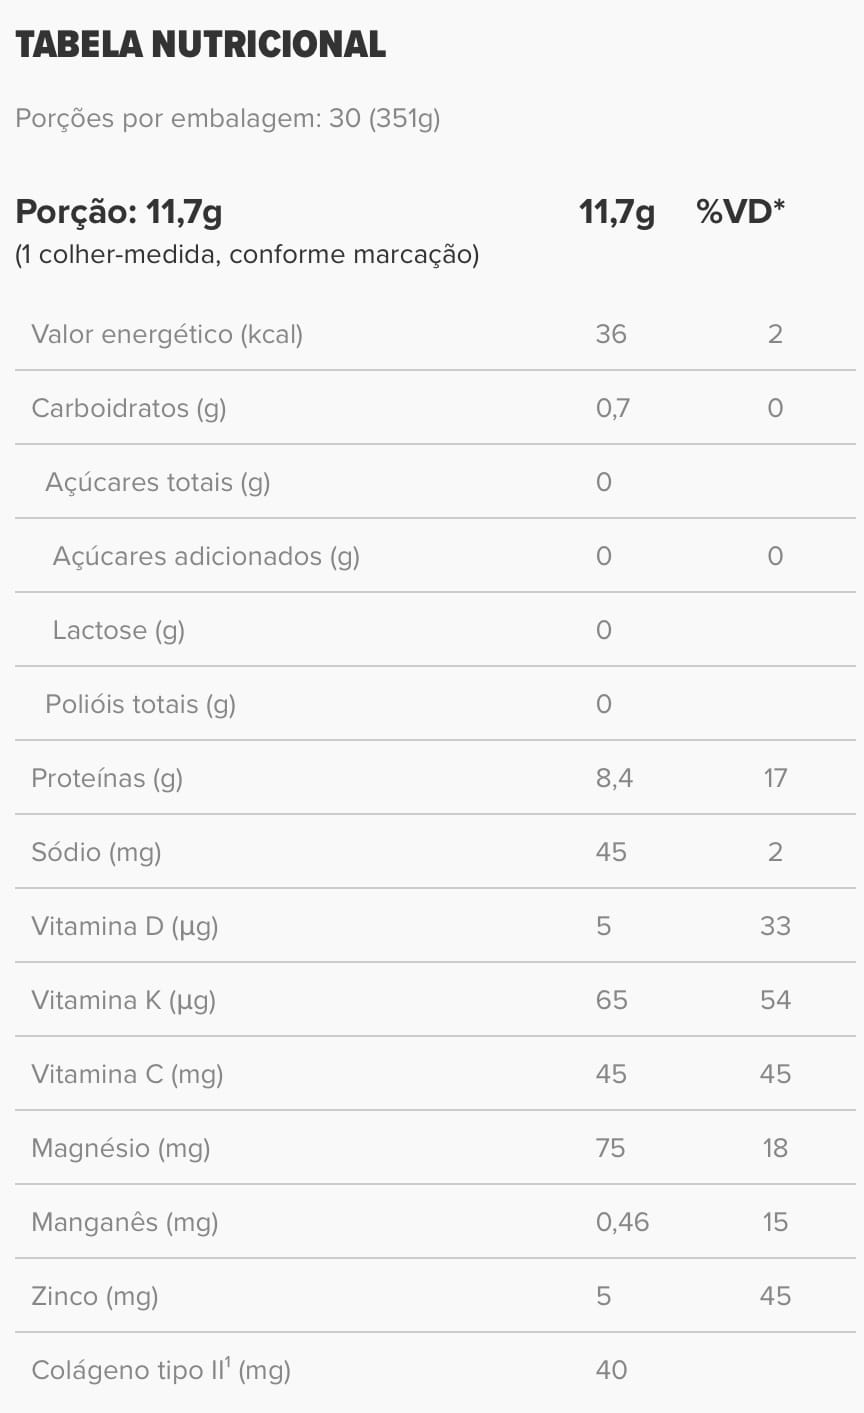Viewport: 864px width, 1413px height.
Task: Select the Colágeno tipo II (mg) label
Action: coord(161,1370)
